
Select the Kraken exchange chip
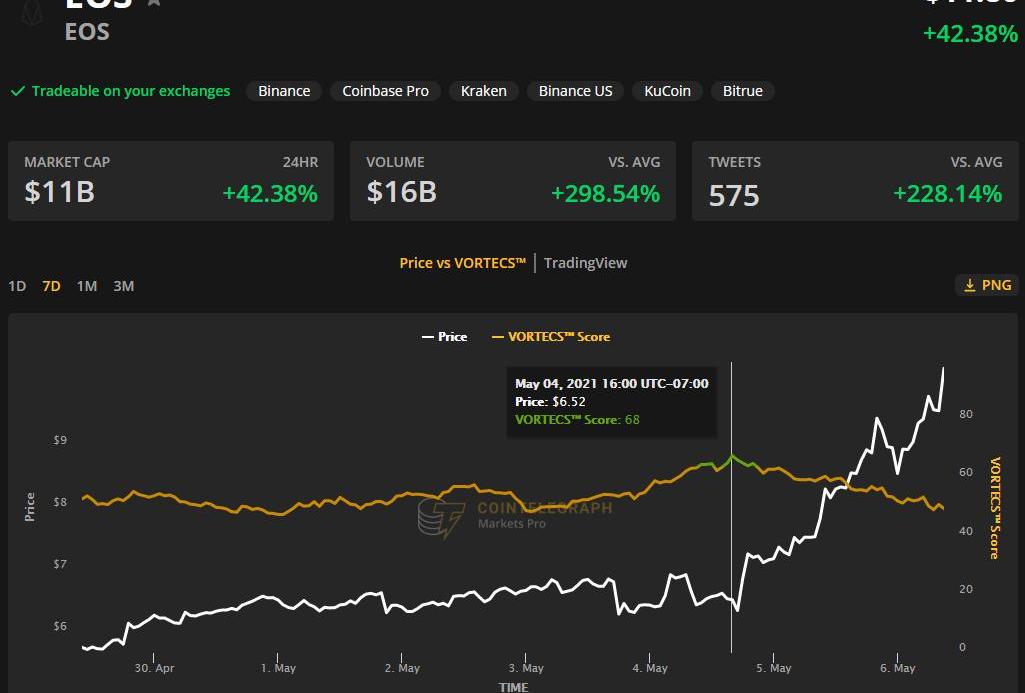click(x=483, y=91)
